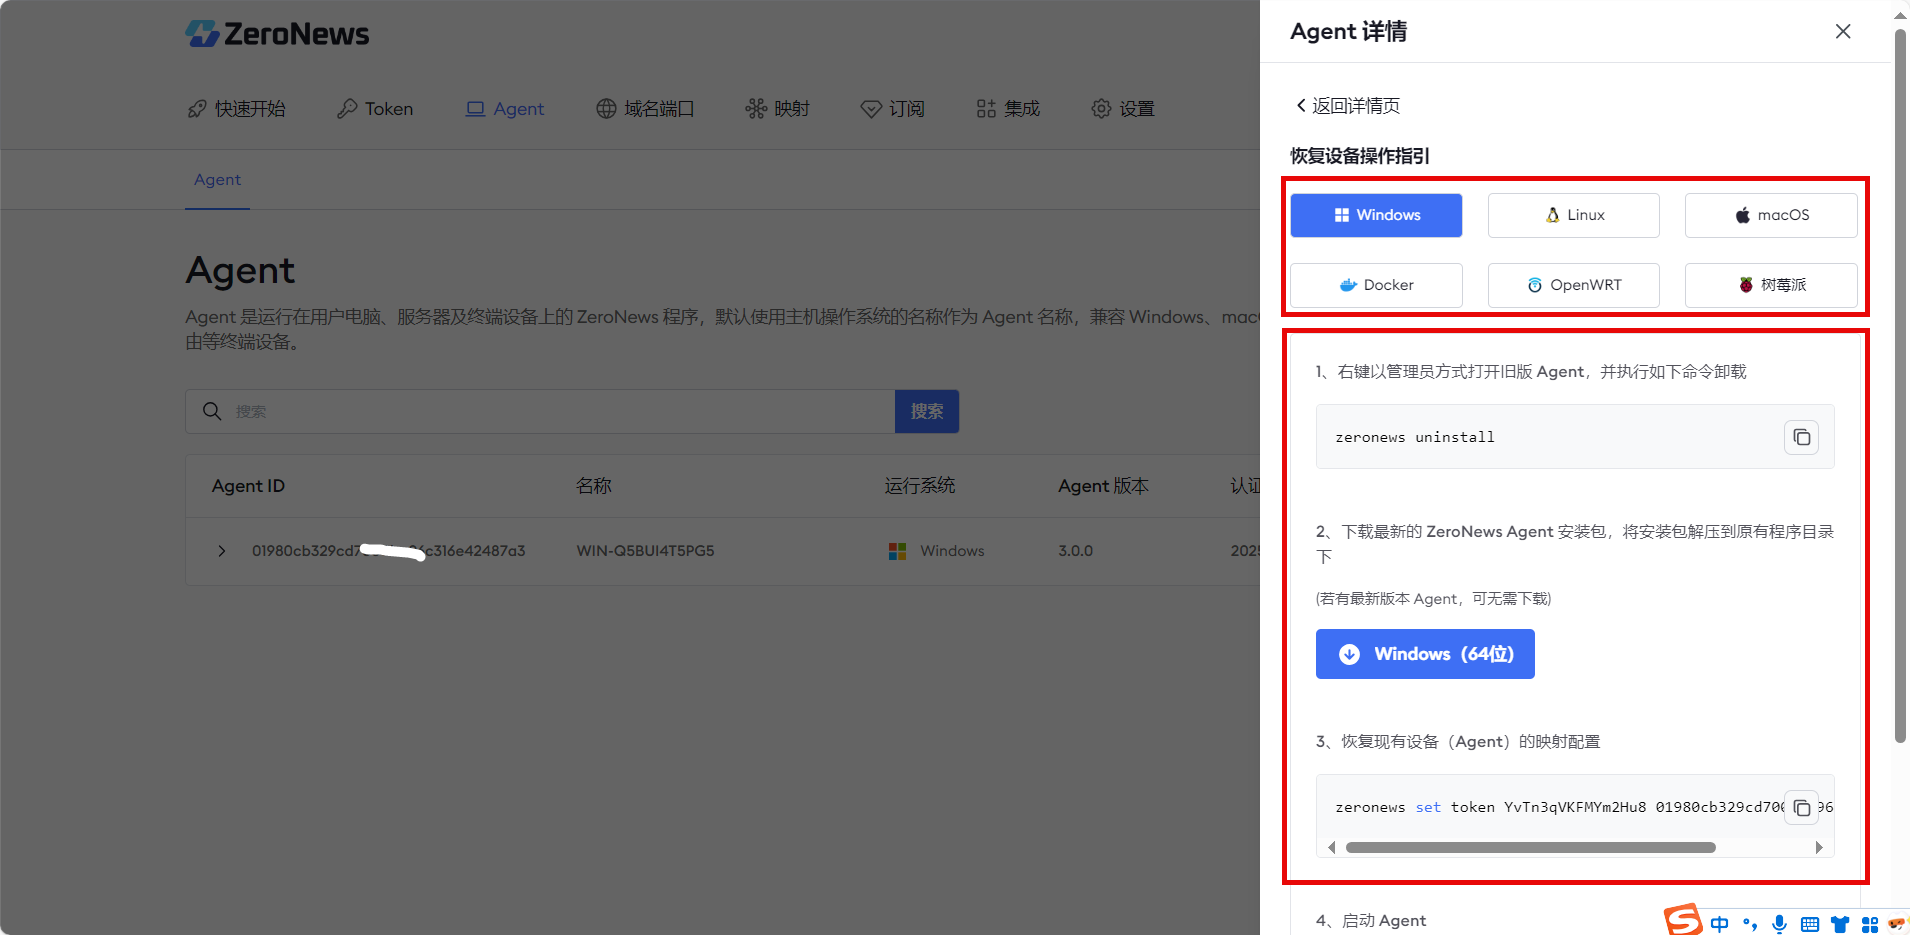Image resolution: width=1910 pixels, height=935 pixels.
Task: Click the key icon beside Token
Action: pyautogui.click(x=347, y=109)
